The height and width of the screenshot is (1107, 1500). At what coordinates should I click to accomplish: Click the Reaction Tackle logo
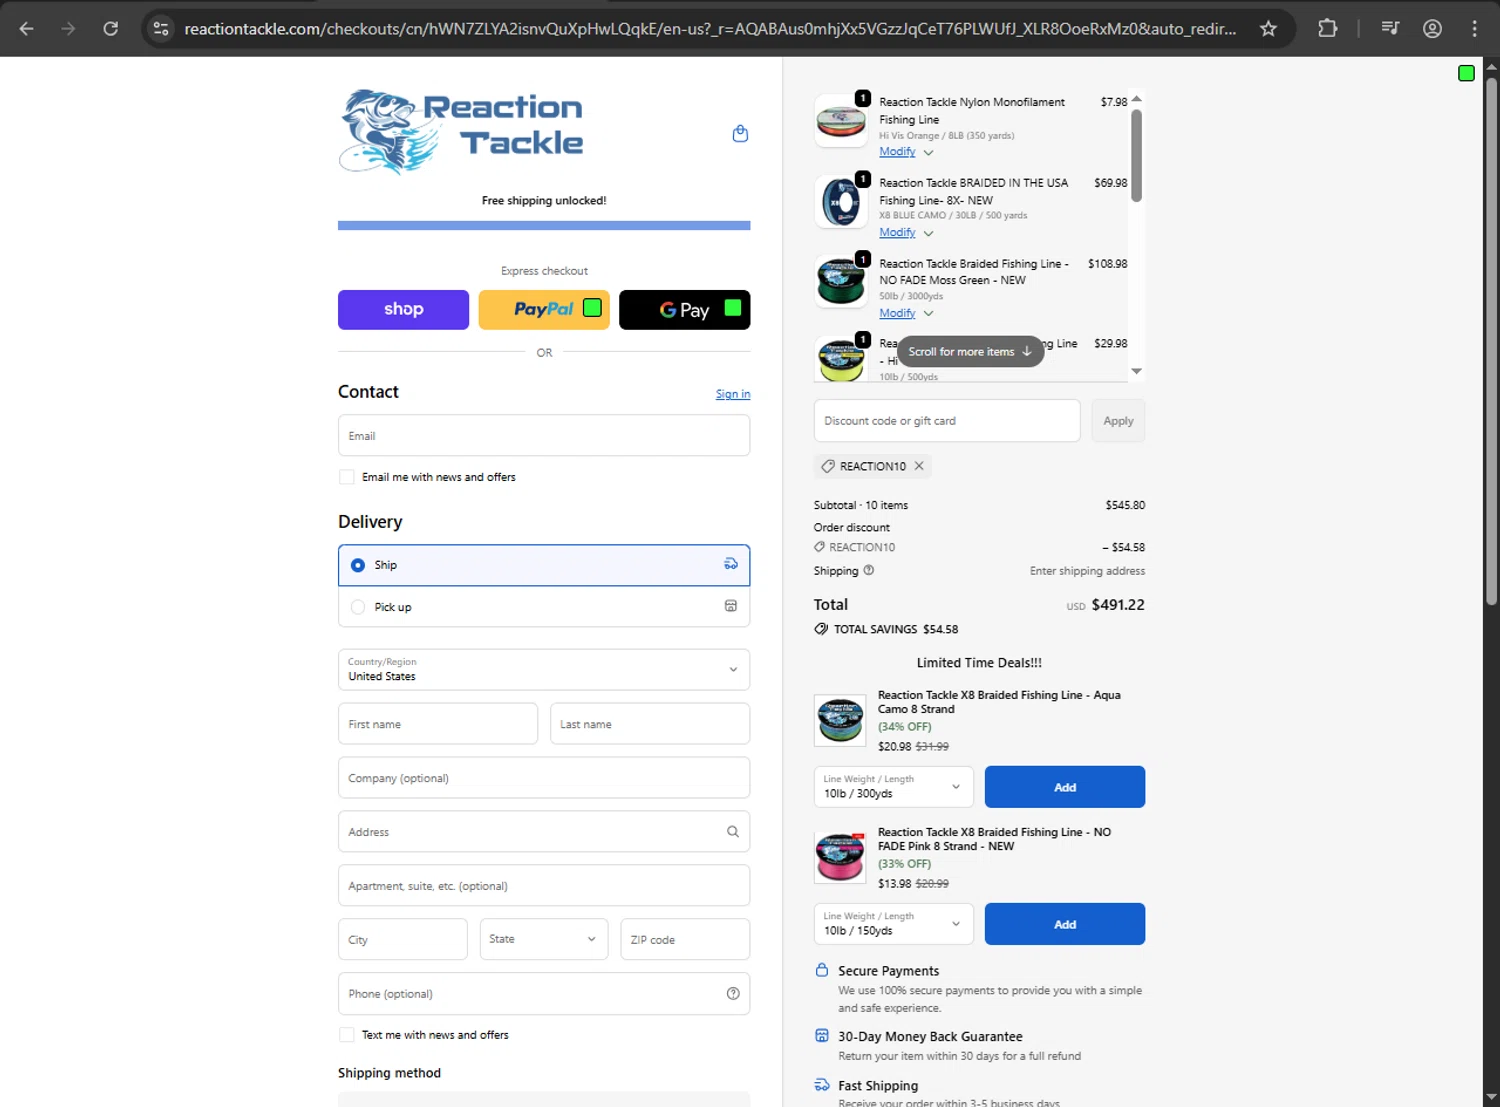[x=461, y=132]
